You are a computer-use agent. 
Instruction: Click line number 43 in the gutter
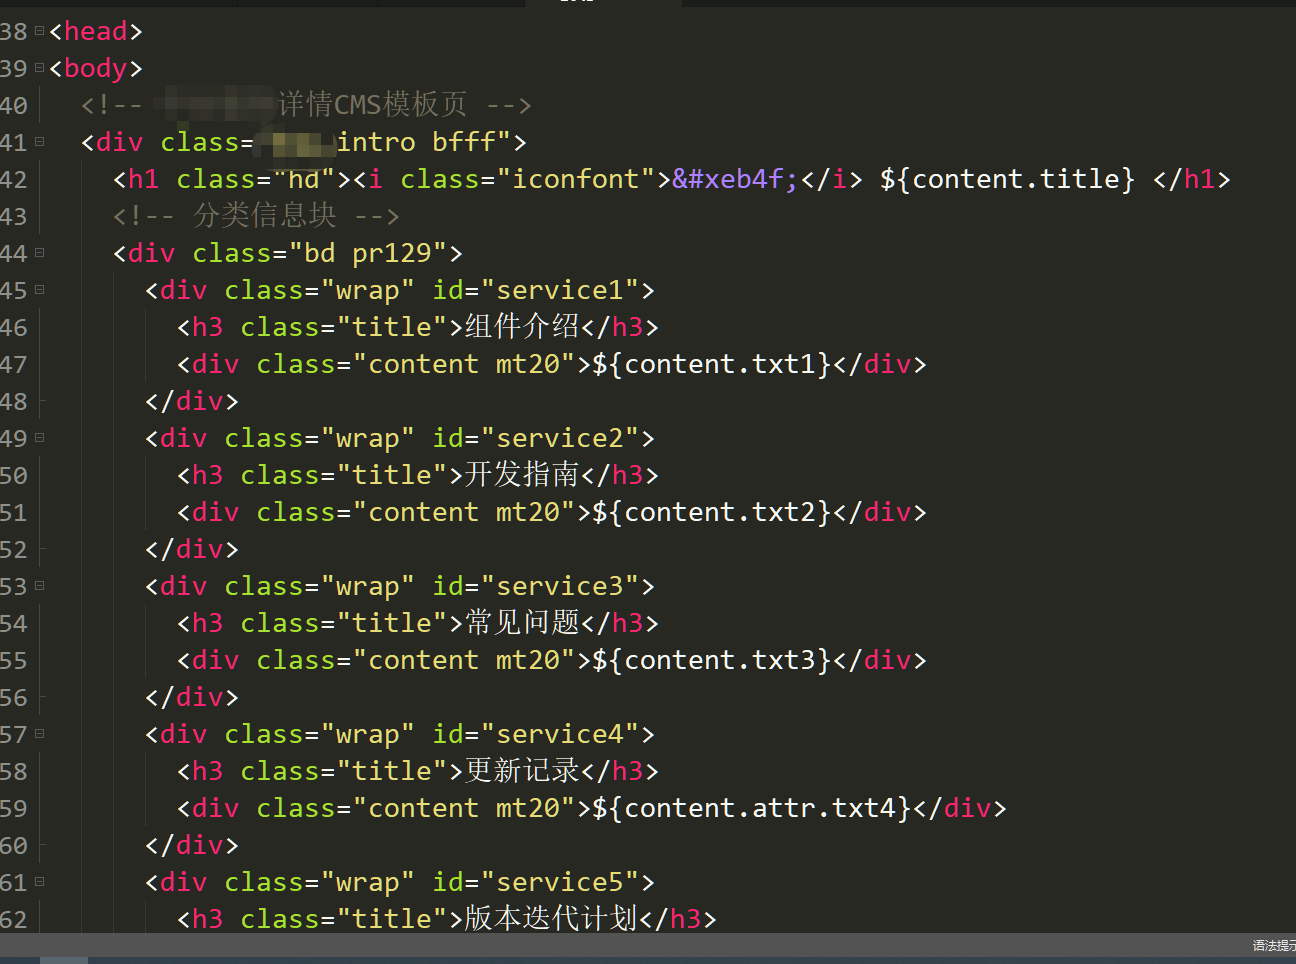[x=14, y=216]
